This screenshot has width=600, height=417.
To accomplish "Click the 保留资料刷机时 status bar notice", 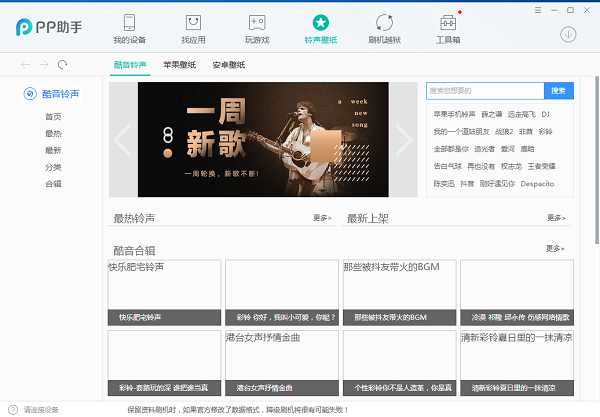I will (x=238, y=410).
